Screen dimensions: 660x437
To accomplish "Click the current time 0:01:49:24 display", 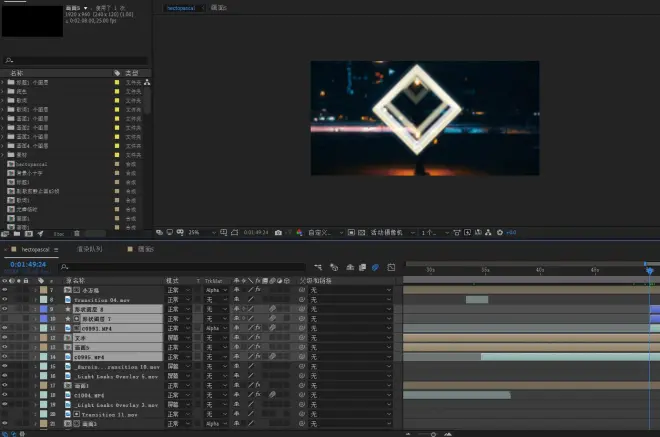I will 27,265.
